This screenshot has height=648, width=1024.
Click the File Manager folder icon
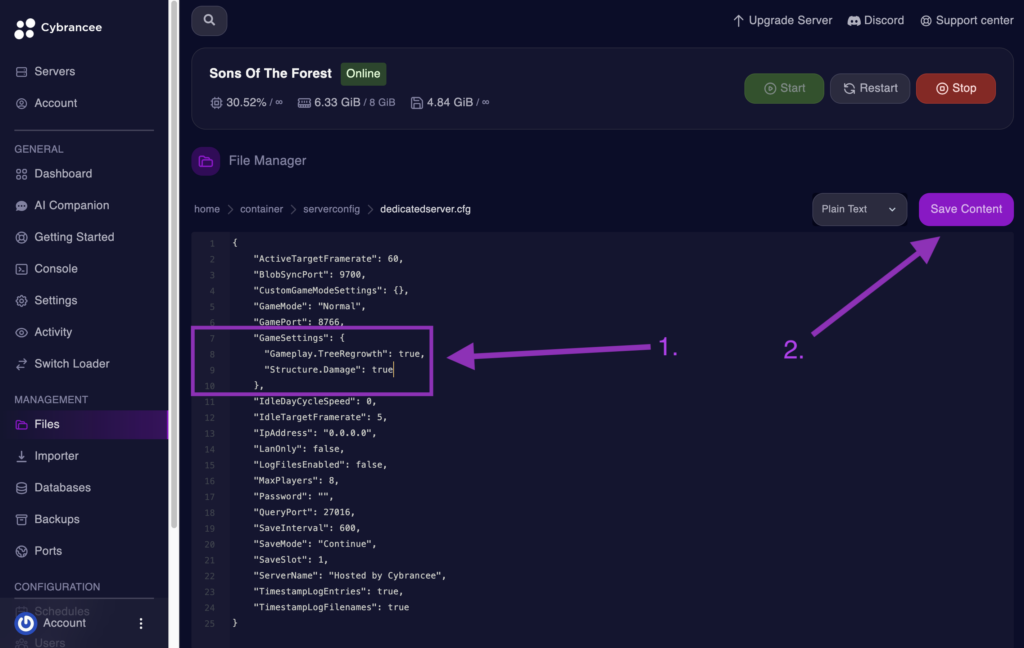(206, 161)
